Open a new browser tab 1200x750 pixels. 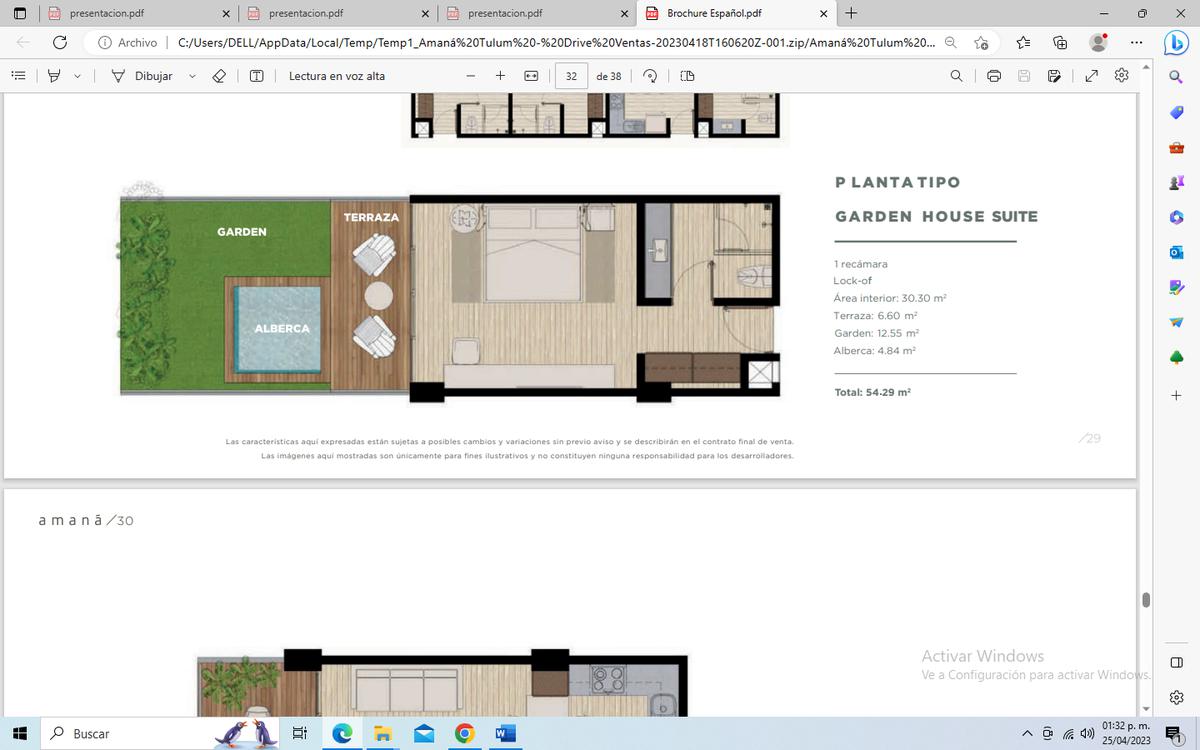pyautogui.click(x=851, y=13)
